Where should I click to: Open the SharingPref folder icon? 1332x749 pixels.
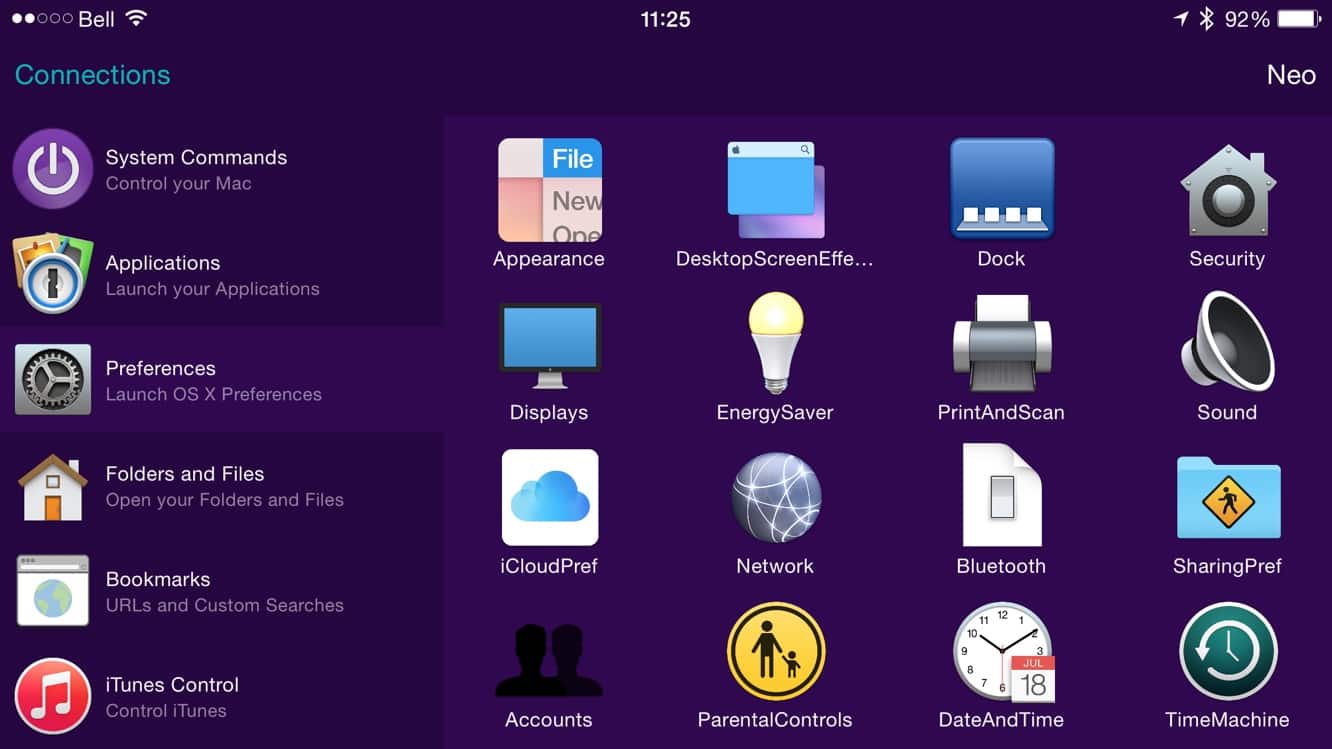pyautogui.click(x=1227, y=497)
